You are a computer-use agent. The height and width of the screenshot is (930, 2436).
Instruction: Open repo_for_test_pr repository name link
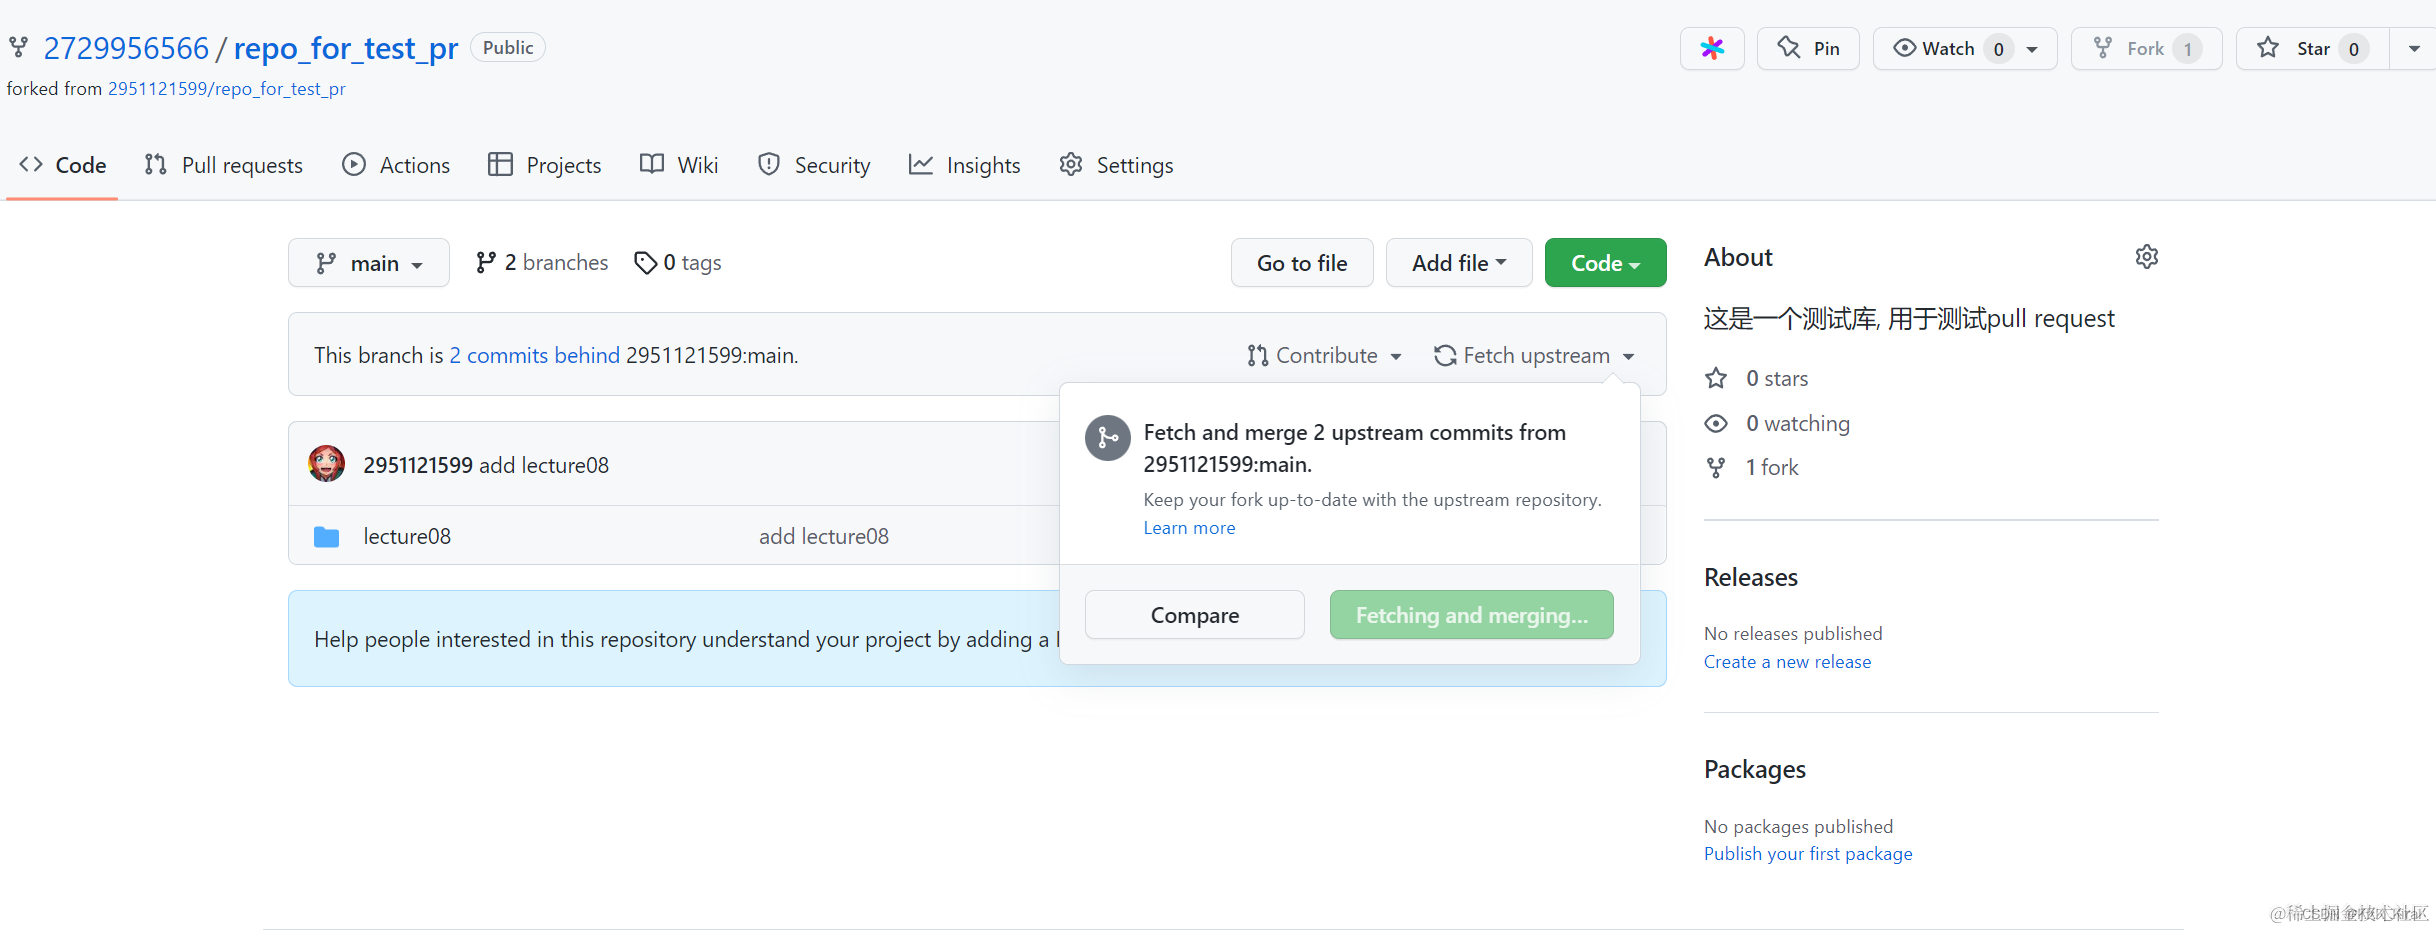pos(346,48)
